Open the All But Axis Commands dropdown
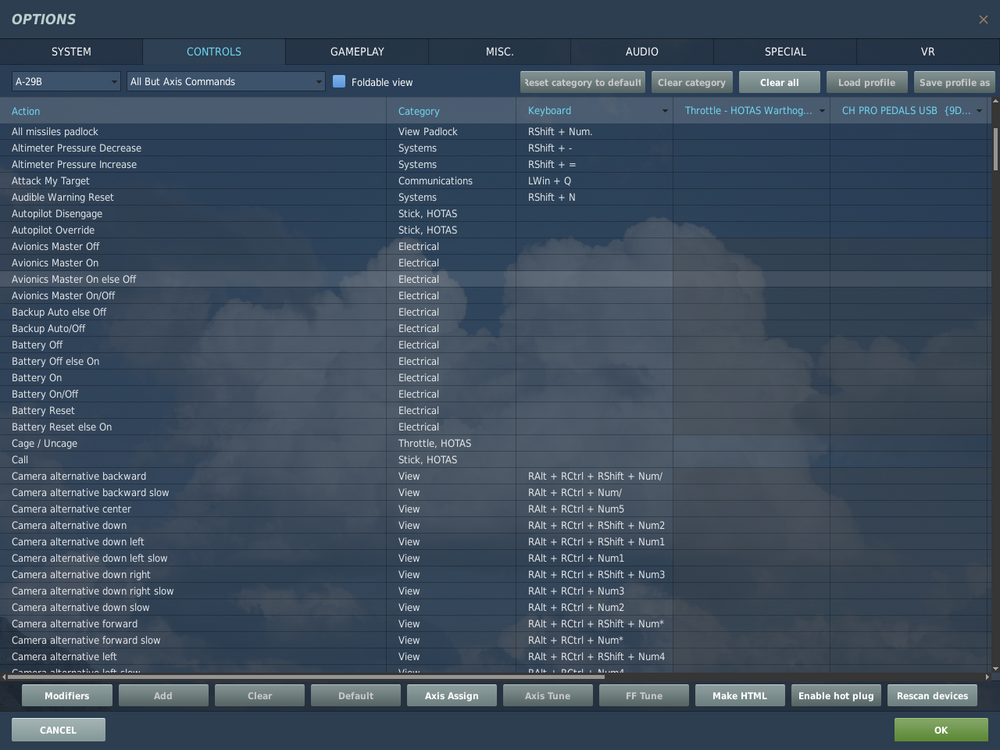This screenshot has width=1000, height=750. pyautogui.click(x=226, y=82)
